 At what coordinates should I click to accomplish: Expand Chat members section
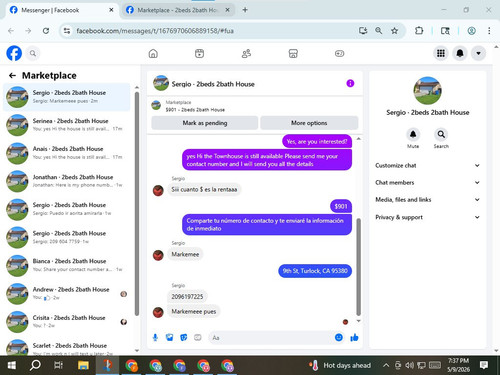click(427, 182)
